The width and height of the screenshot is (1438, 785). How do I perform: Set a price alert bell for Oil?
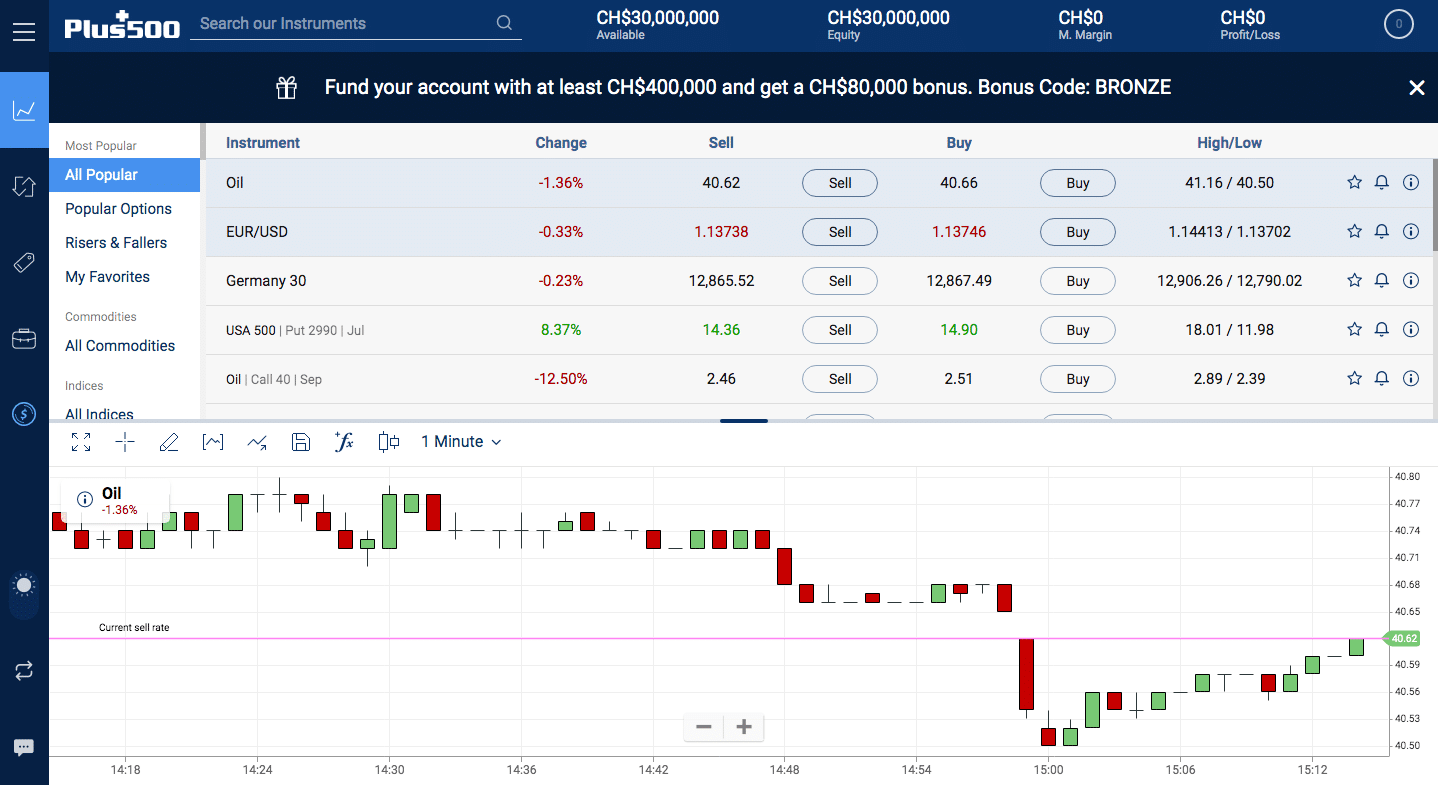tap(1382, 182)
